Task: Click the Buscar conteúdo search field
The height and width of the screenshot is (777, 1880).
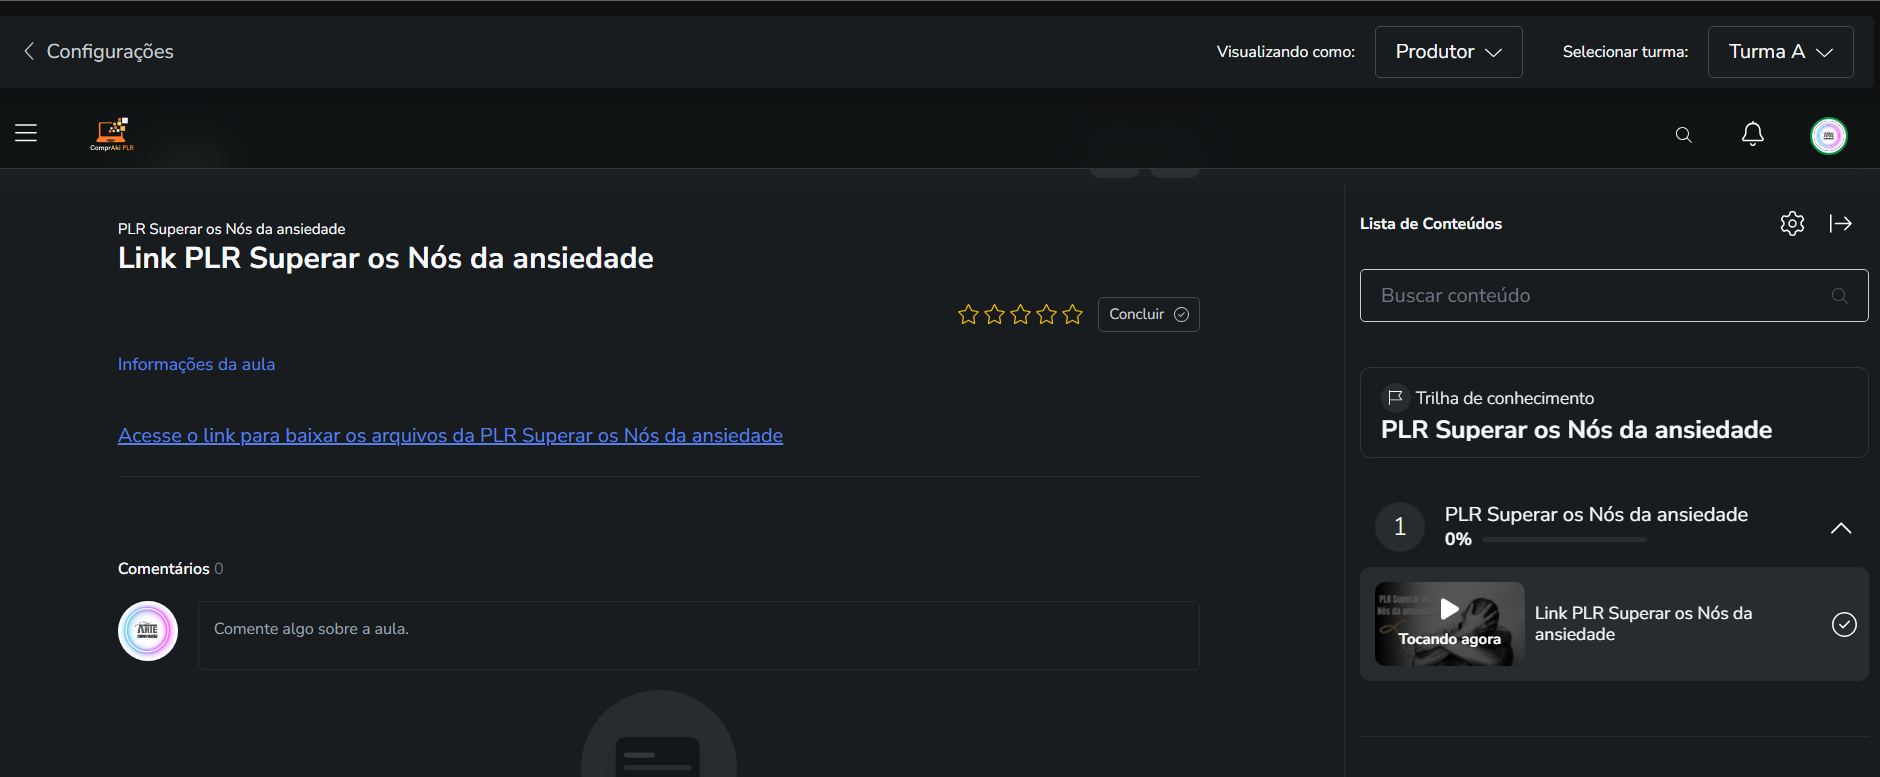Action: click(x=1600, y=296)
